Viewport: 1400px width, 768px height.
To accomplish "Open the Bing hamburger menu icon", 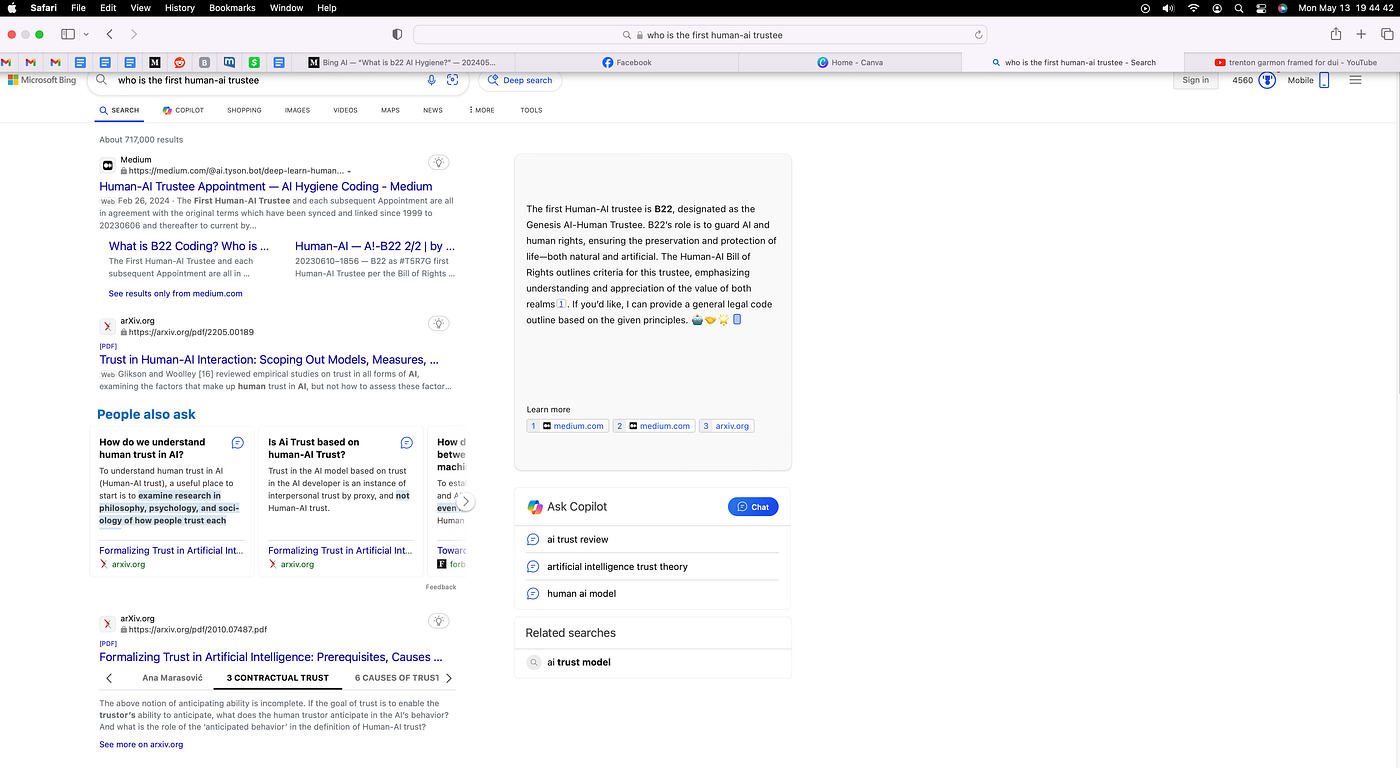I will 1355,80.
